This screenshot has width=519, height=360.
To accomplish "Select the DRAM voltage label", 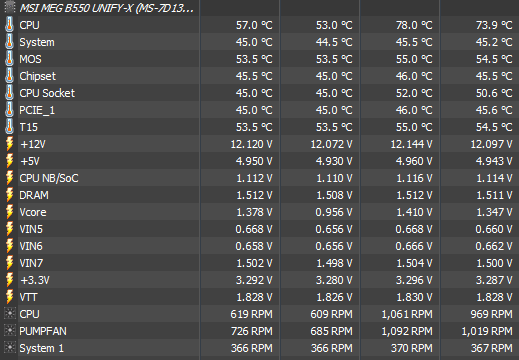I will click(34, 195).
